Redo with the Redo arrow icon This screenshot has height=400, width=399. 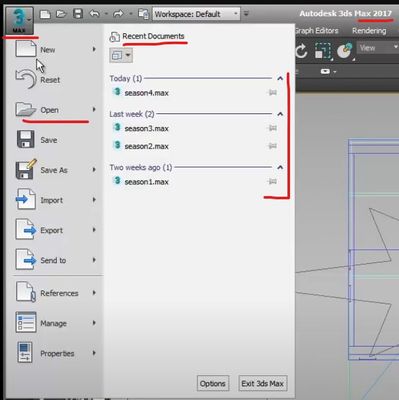point(118,14)
